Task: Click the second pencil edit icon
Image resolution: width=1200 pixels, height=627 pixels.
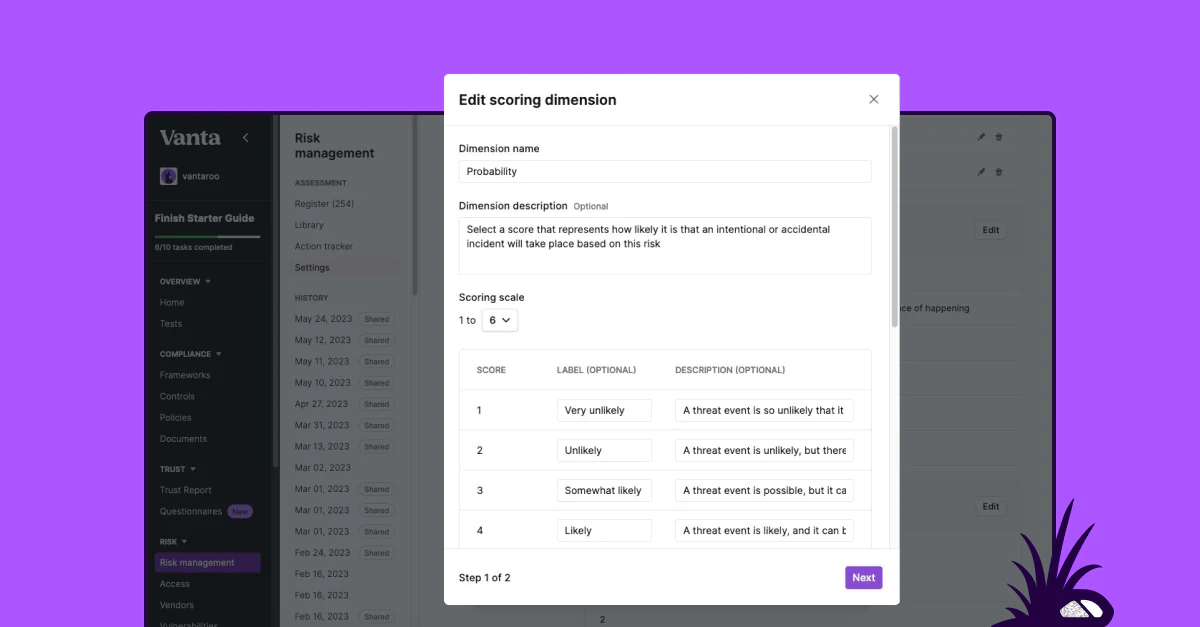Action: (x=980, y=171)
